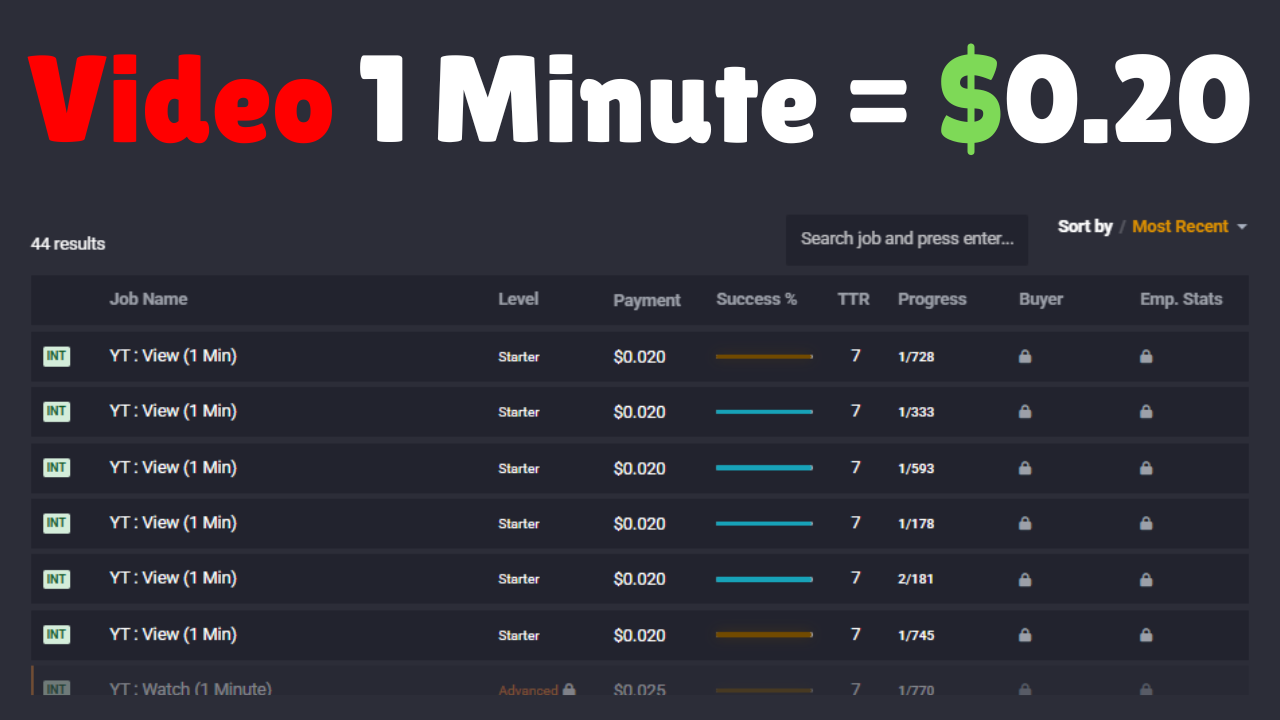This screenshot has width=1280, height=720.
Task: Click Emp. Stats lock icon in the 1/178 row
Action: coord(1146,522)
